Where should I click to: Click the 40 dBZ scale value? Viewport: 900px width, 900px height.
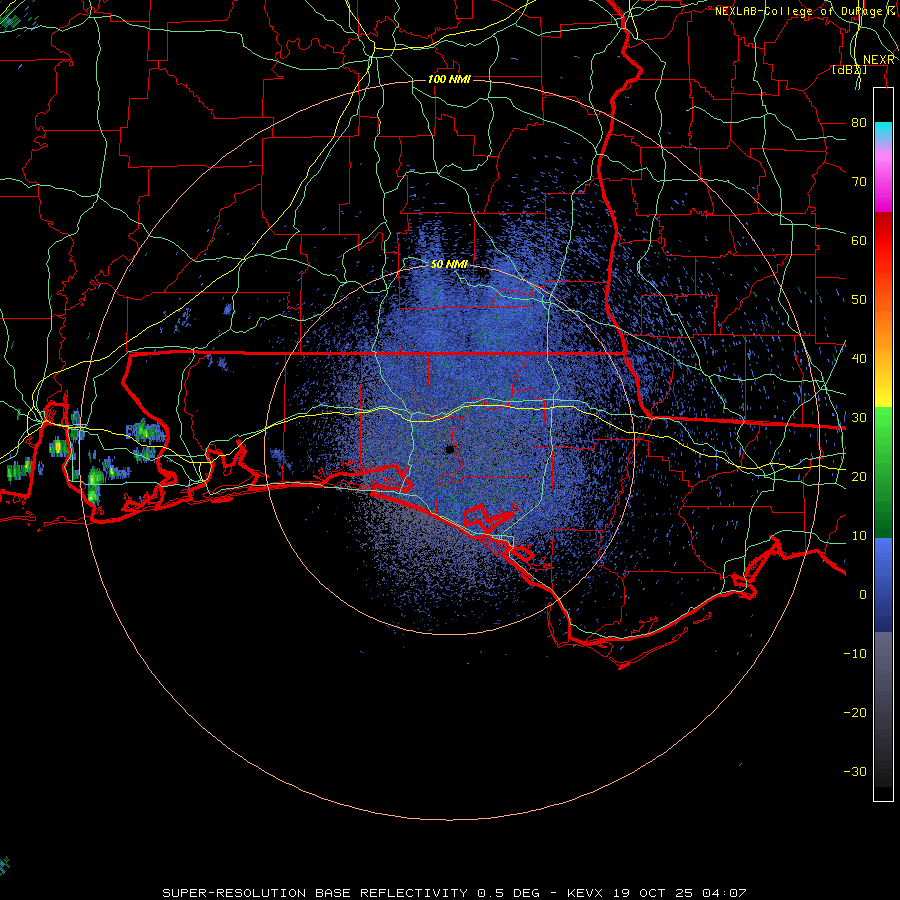pyautogui.click(x=859, y=359)
